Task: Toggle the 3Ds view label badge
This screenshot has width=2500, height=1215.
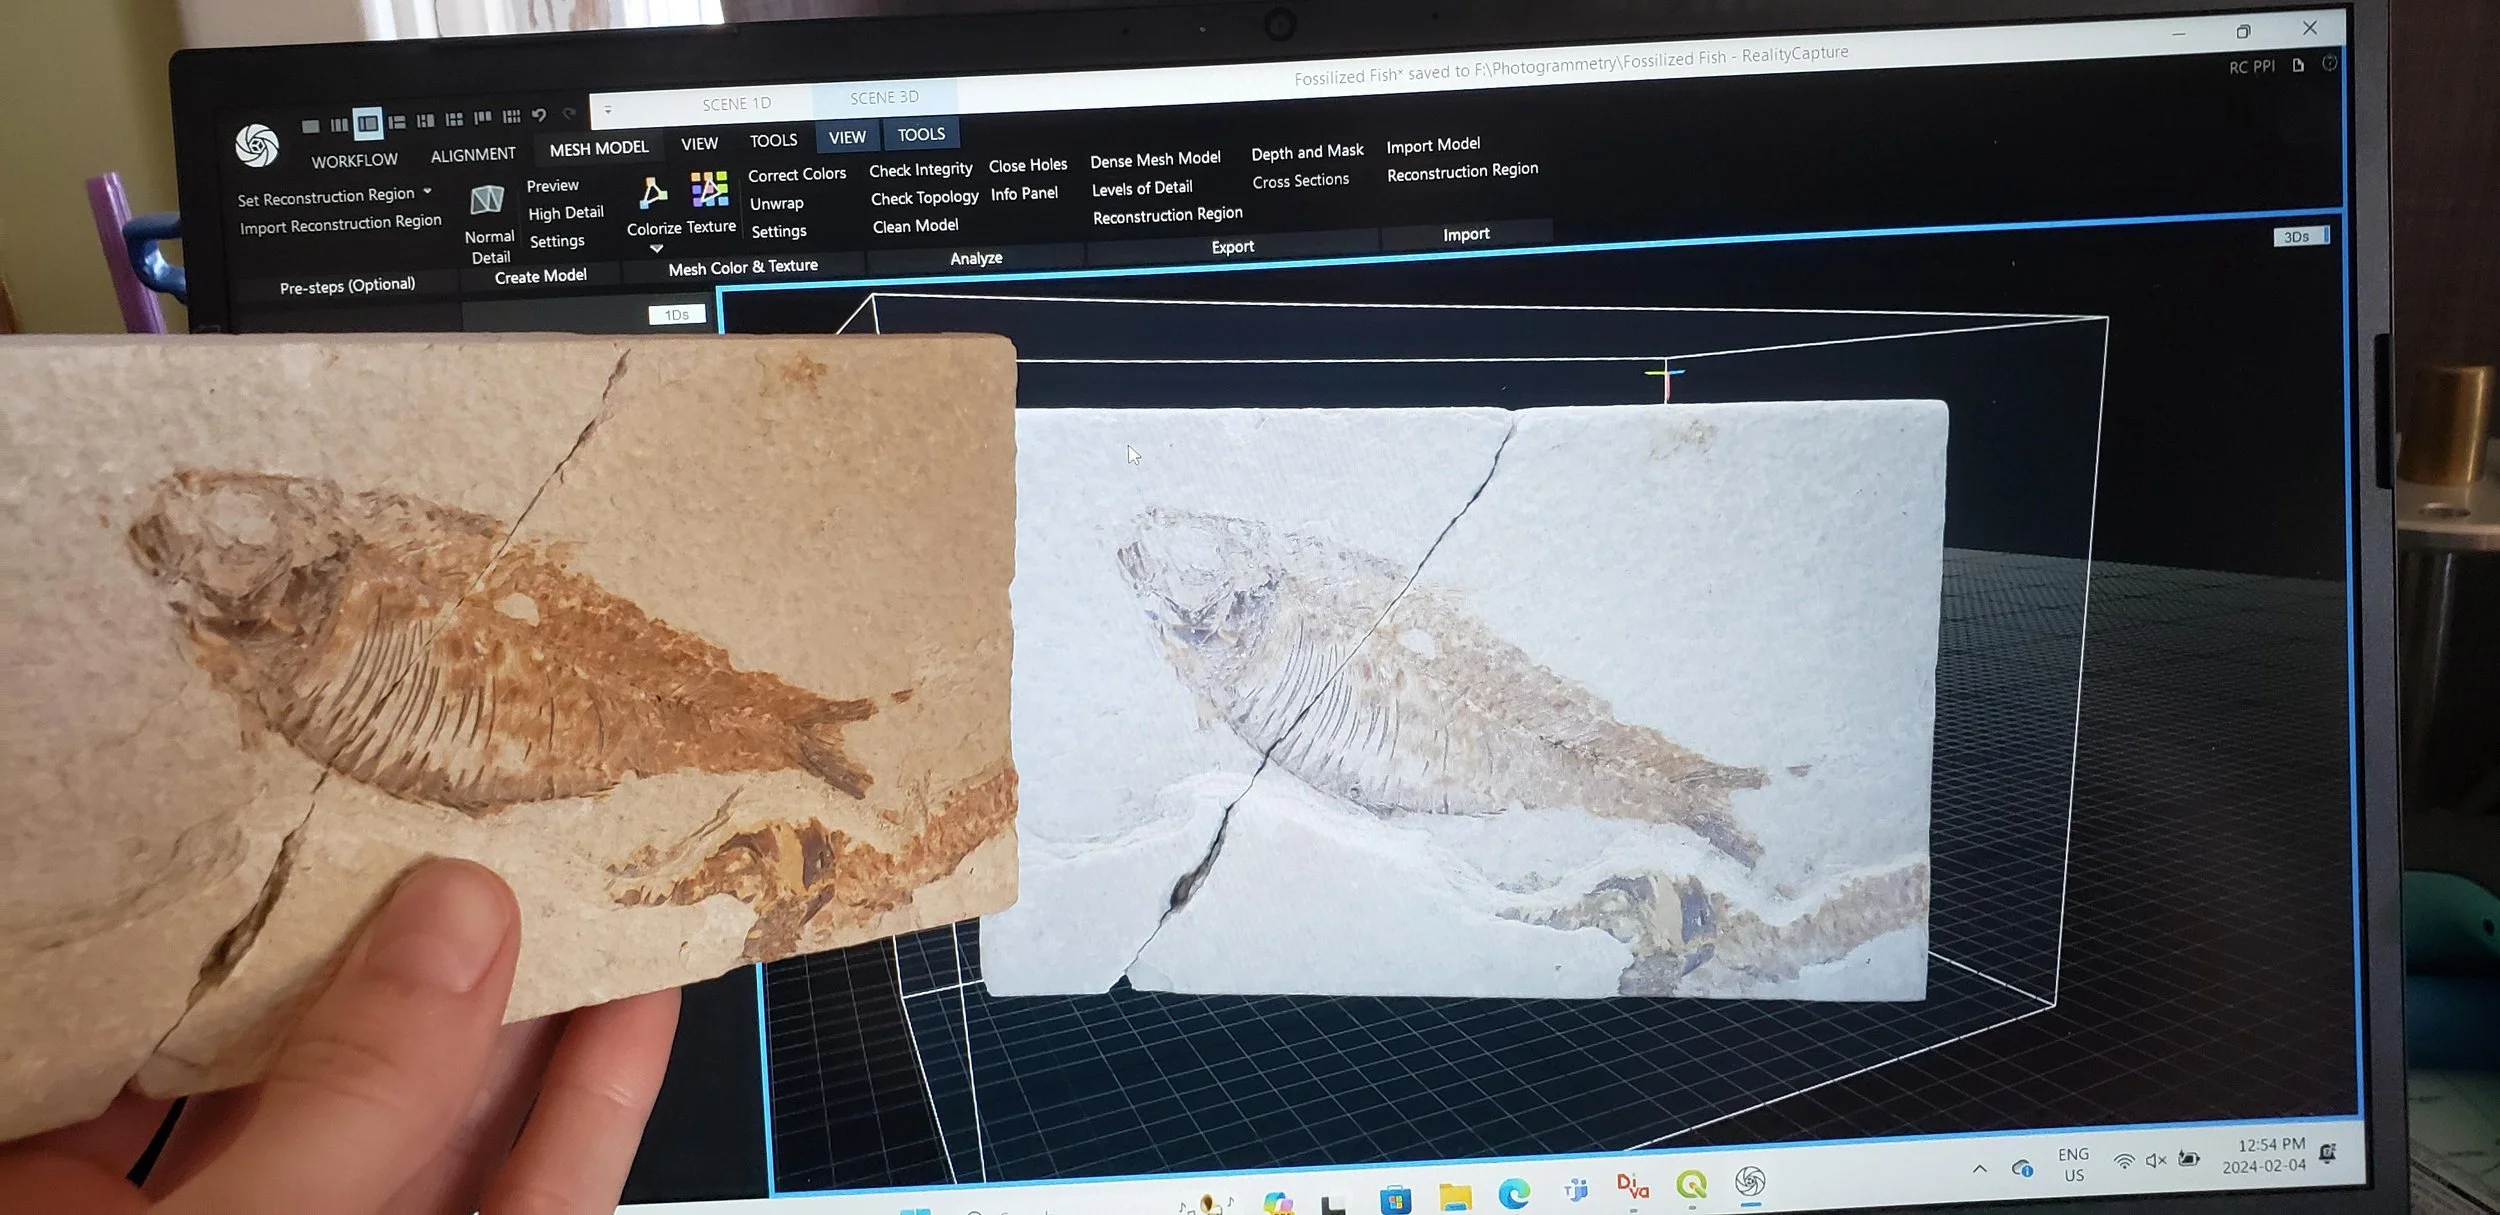Action: tap(2297, 237)
